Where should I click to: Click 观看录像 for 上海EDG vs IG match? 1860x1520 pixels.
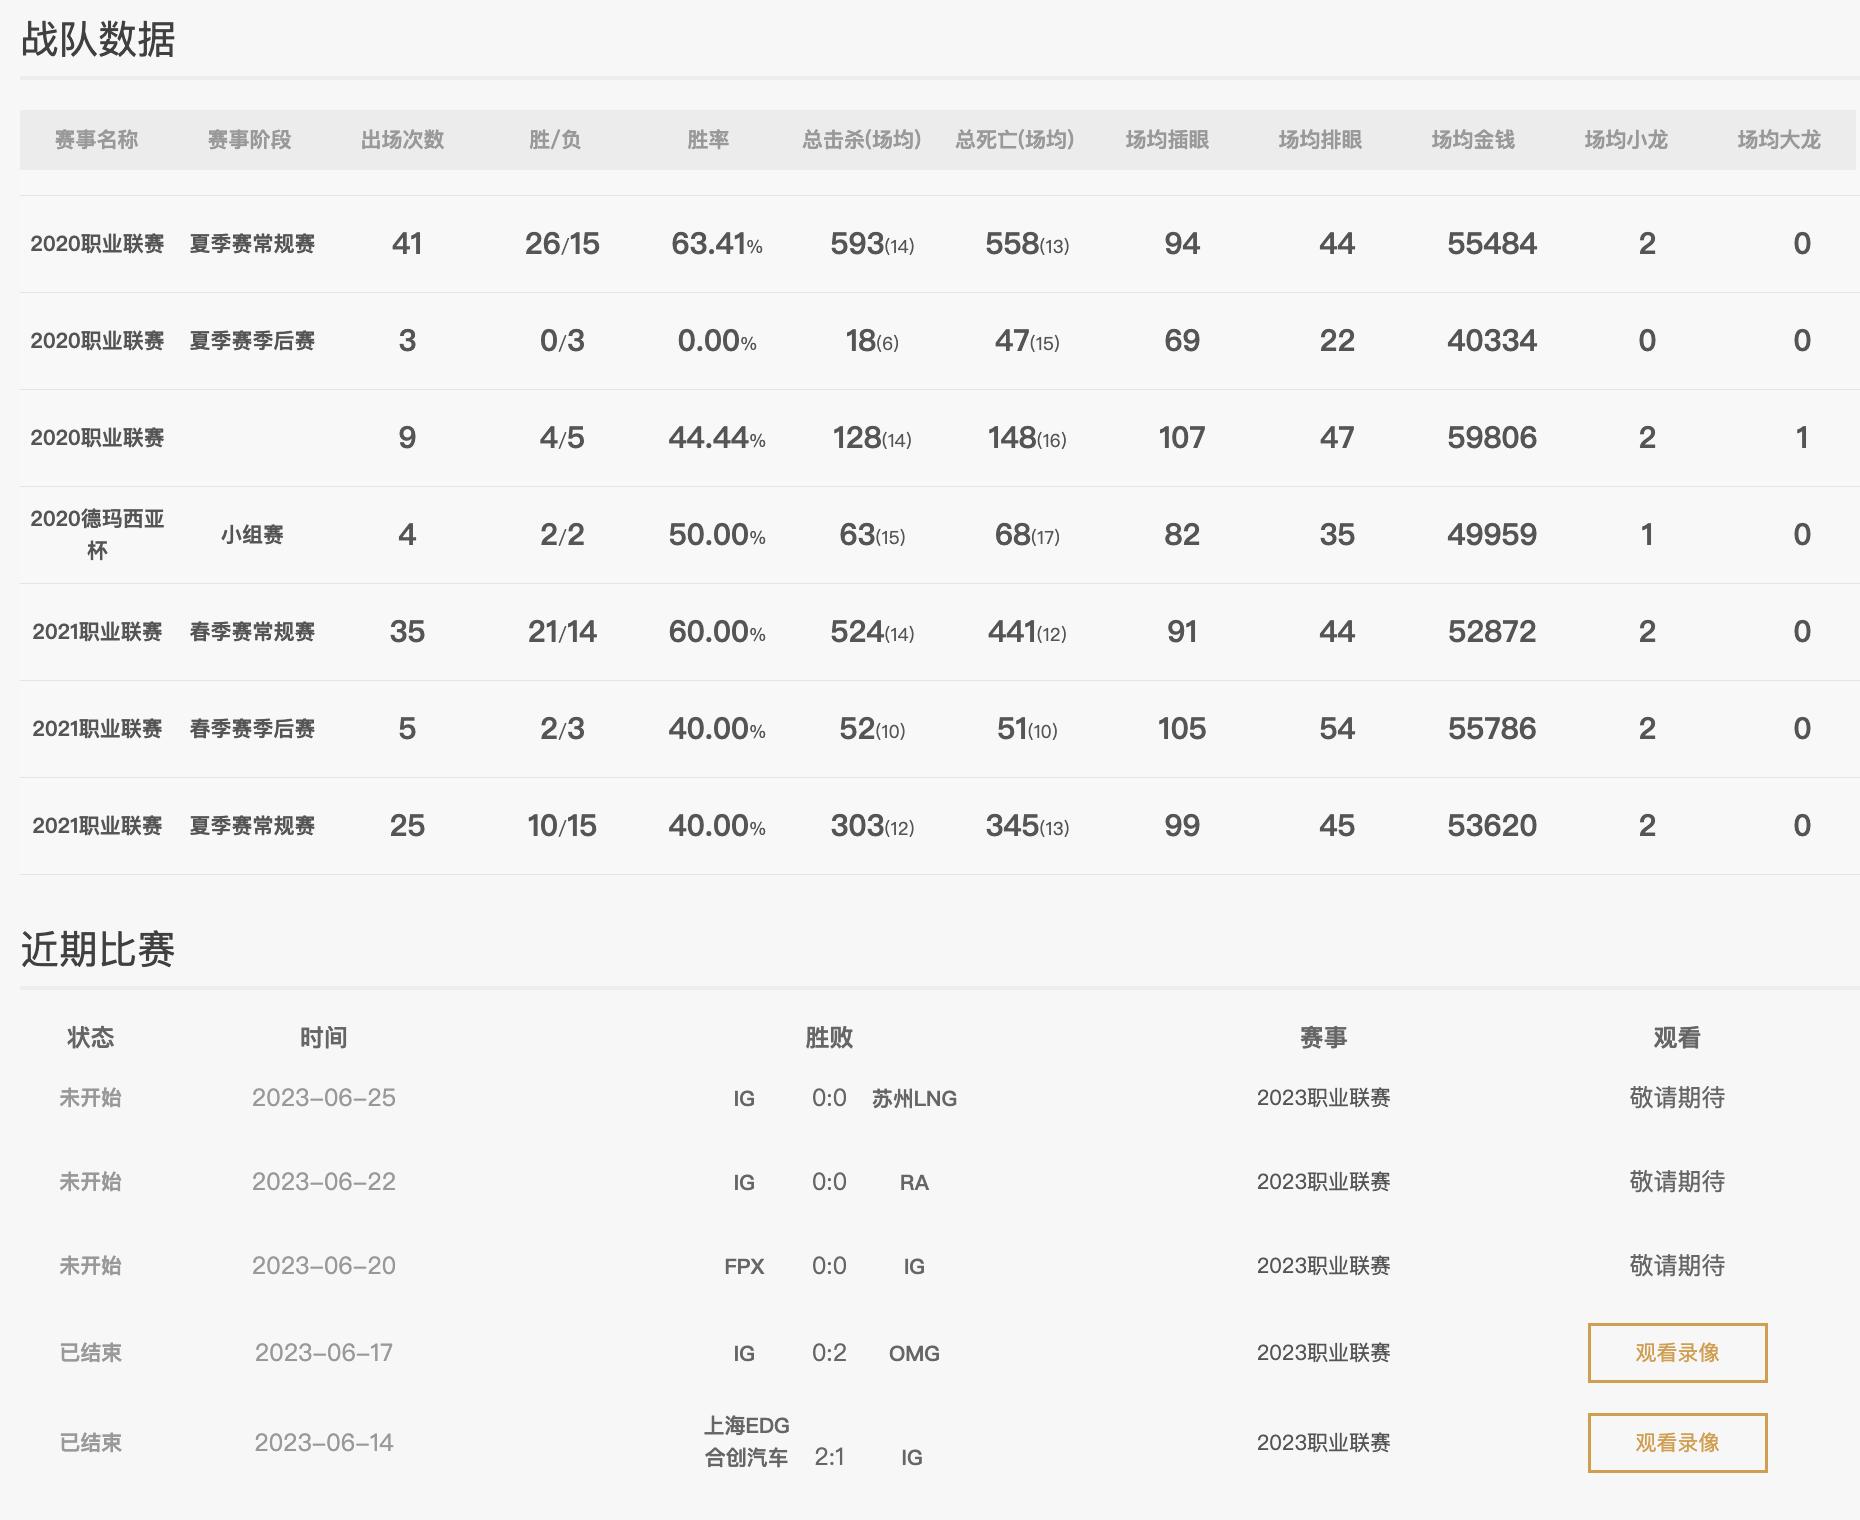click(x=1677, y=1443)
